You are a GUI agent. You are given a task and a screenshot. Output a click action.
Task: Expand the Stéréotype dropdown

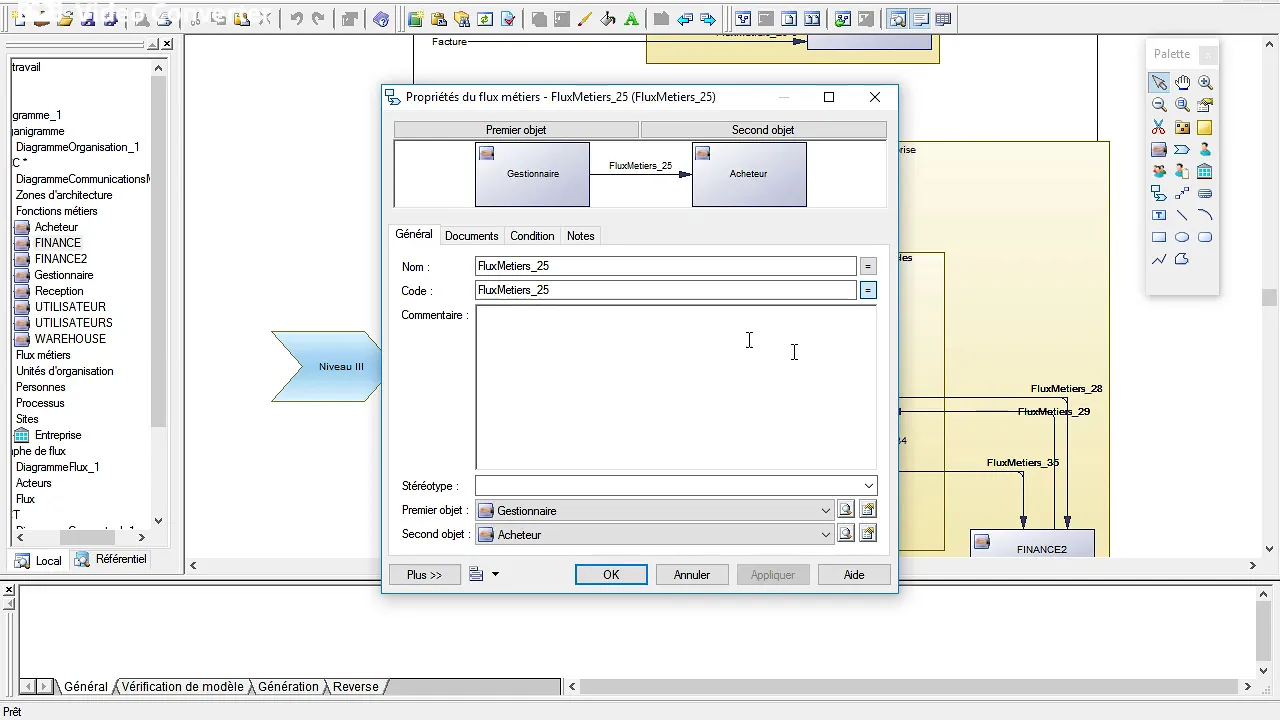click(868, 486)
